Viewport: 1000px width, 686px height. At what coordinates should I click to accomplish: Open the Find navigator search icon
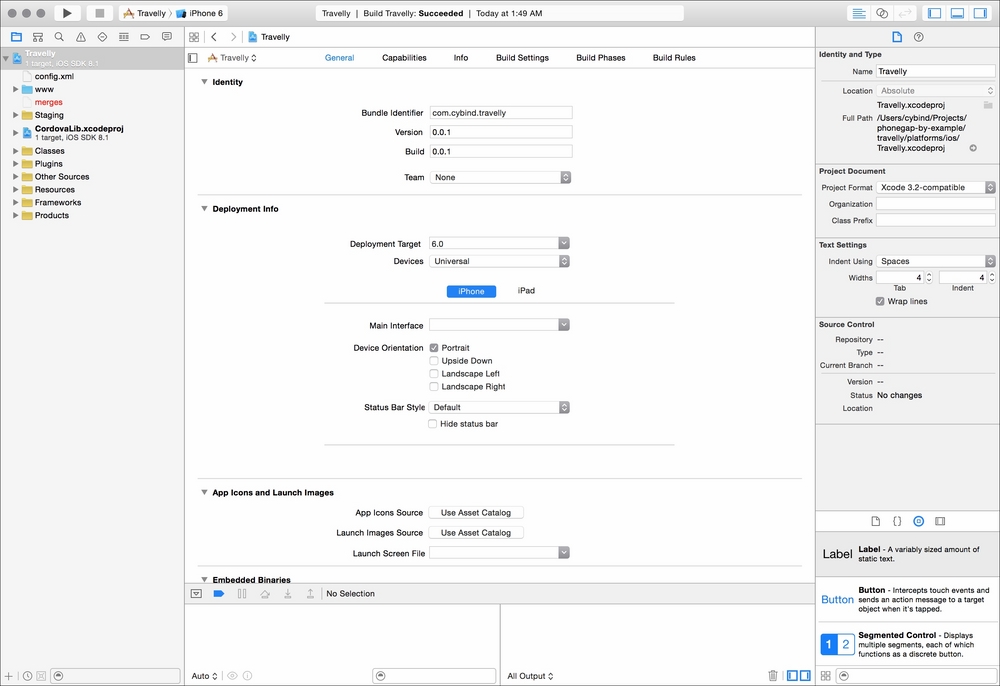[x=59, y=37]
